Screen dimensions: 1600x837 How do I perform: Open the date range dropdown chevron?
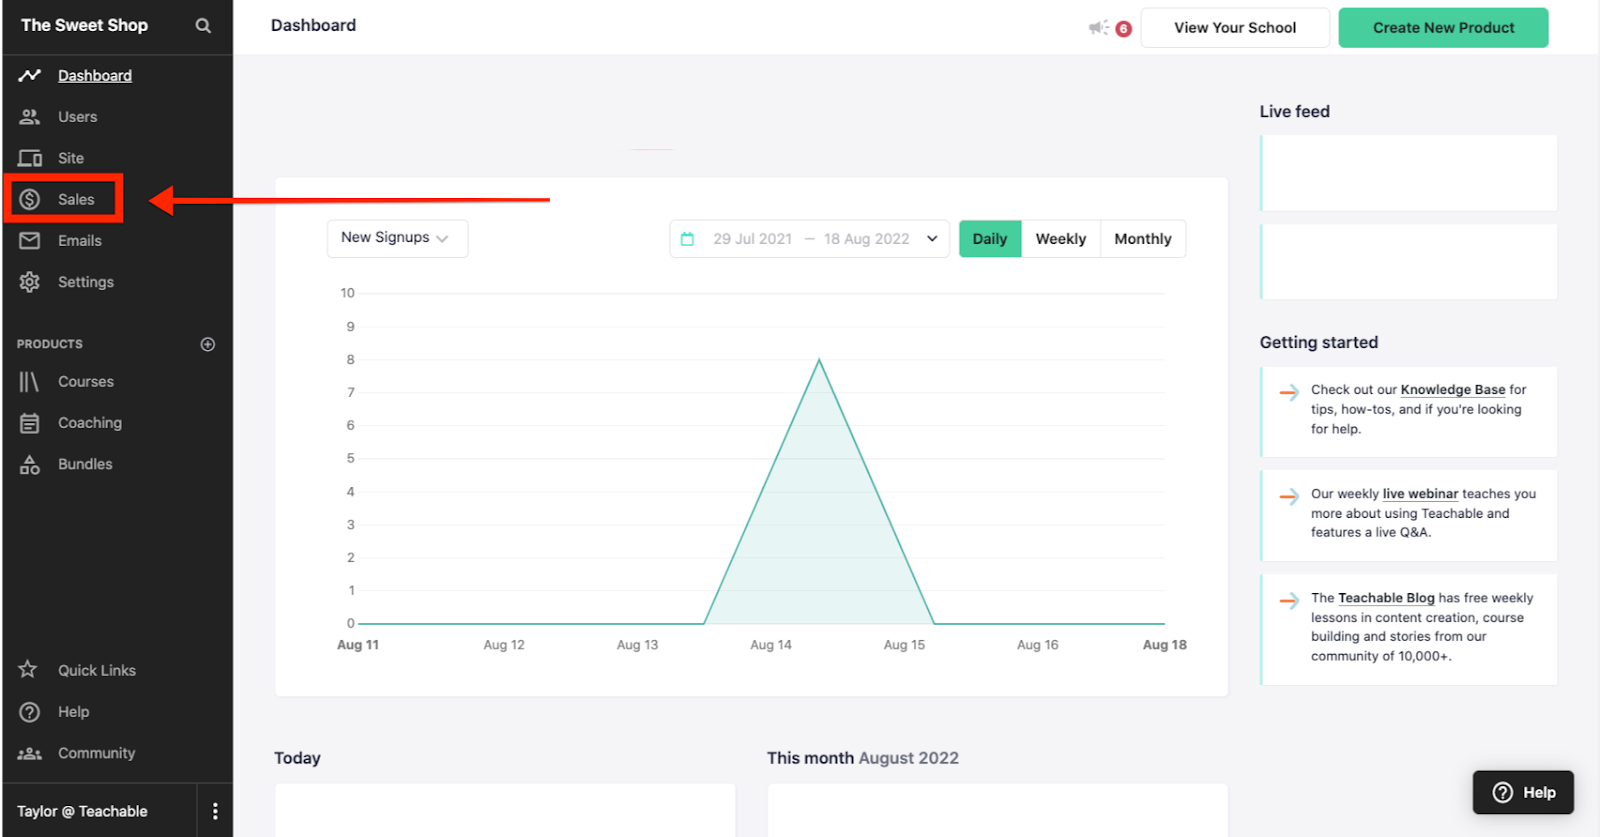pos(932,239)
